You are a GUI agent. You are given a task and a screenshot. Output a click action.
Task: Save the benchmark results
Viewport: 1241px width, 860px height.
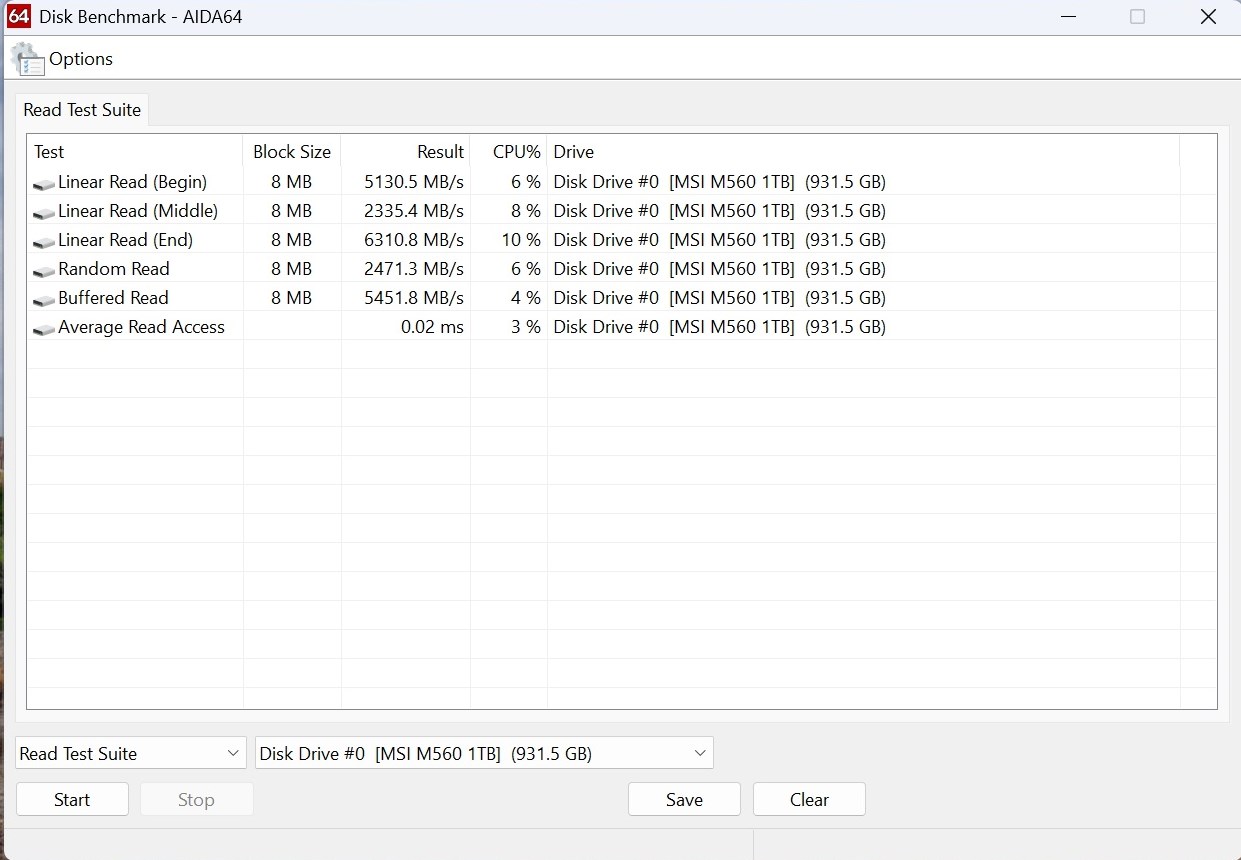click(684, 799)
